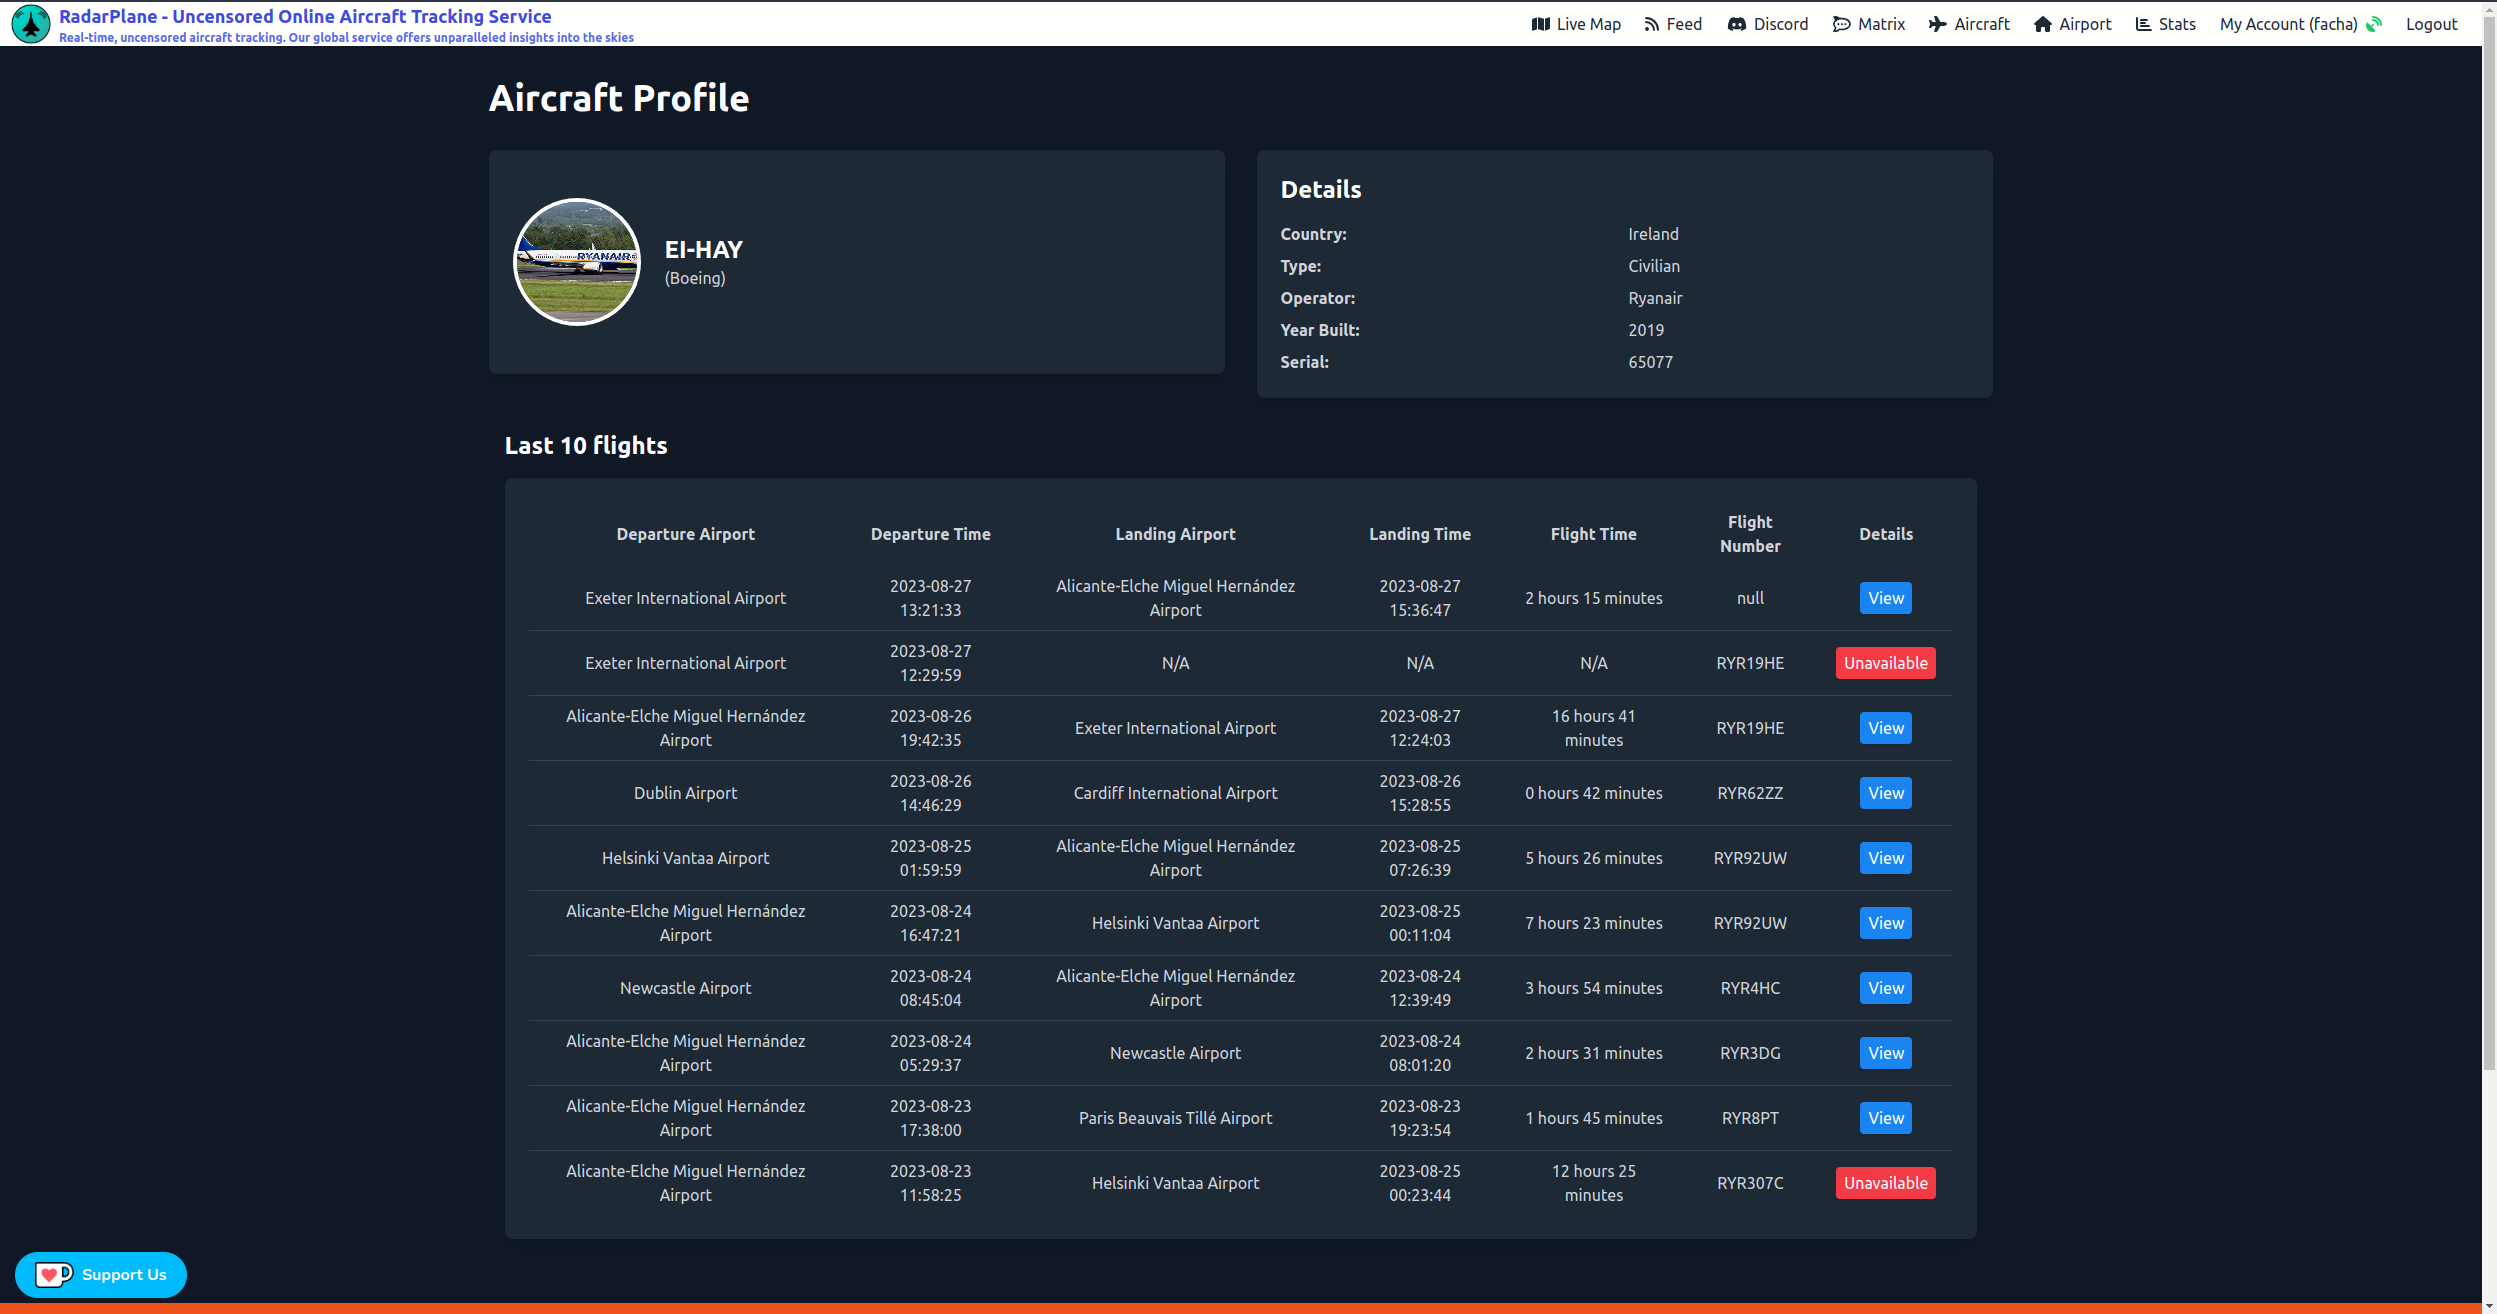Click the serial number 65077
Viewport: 2497px width, 1314px height.
(x=1650, y=362)
